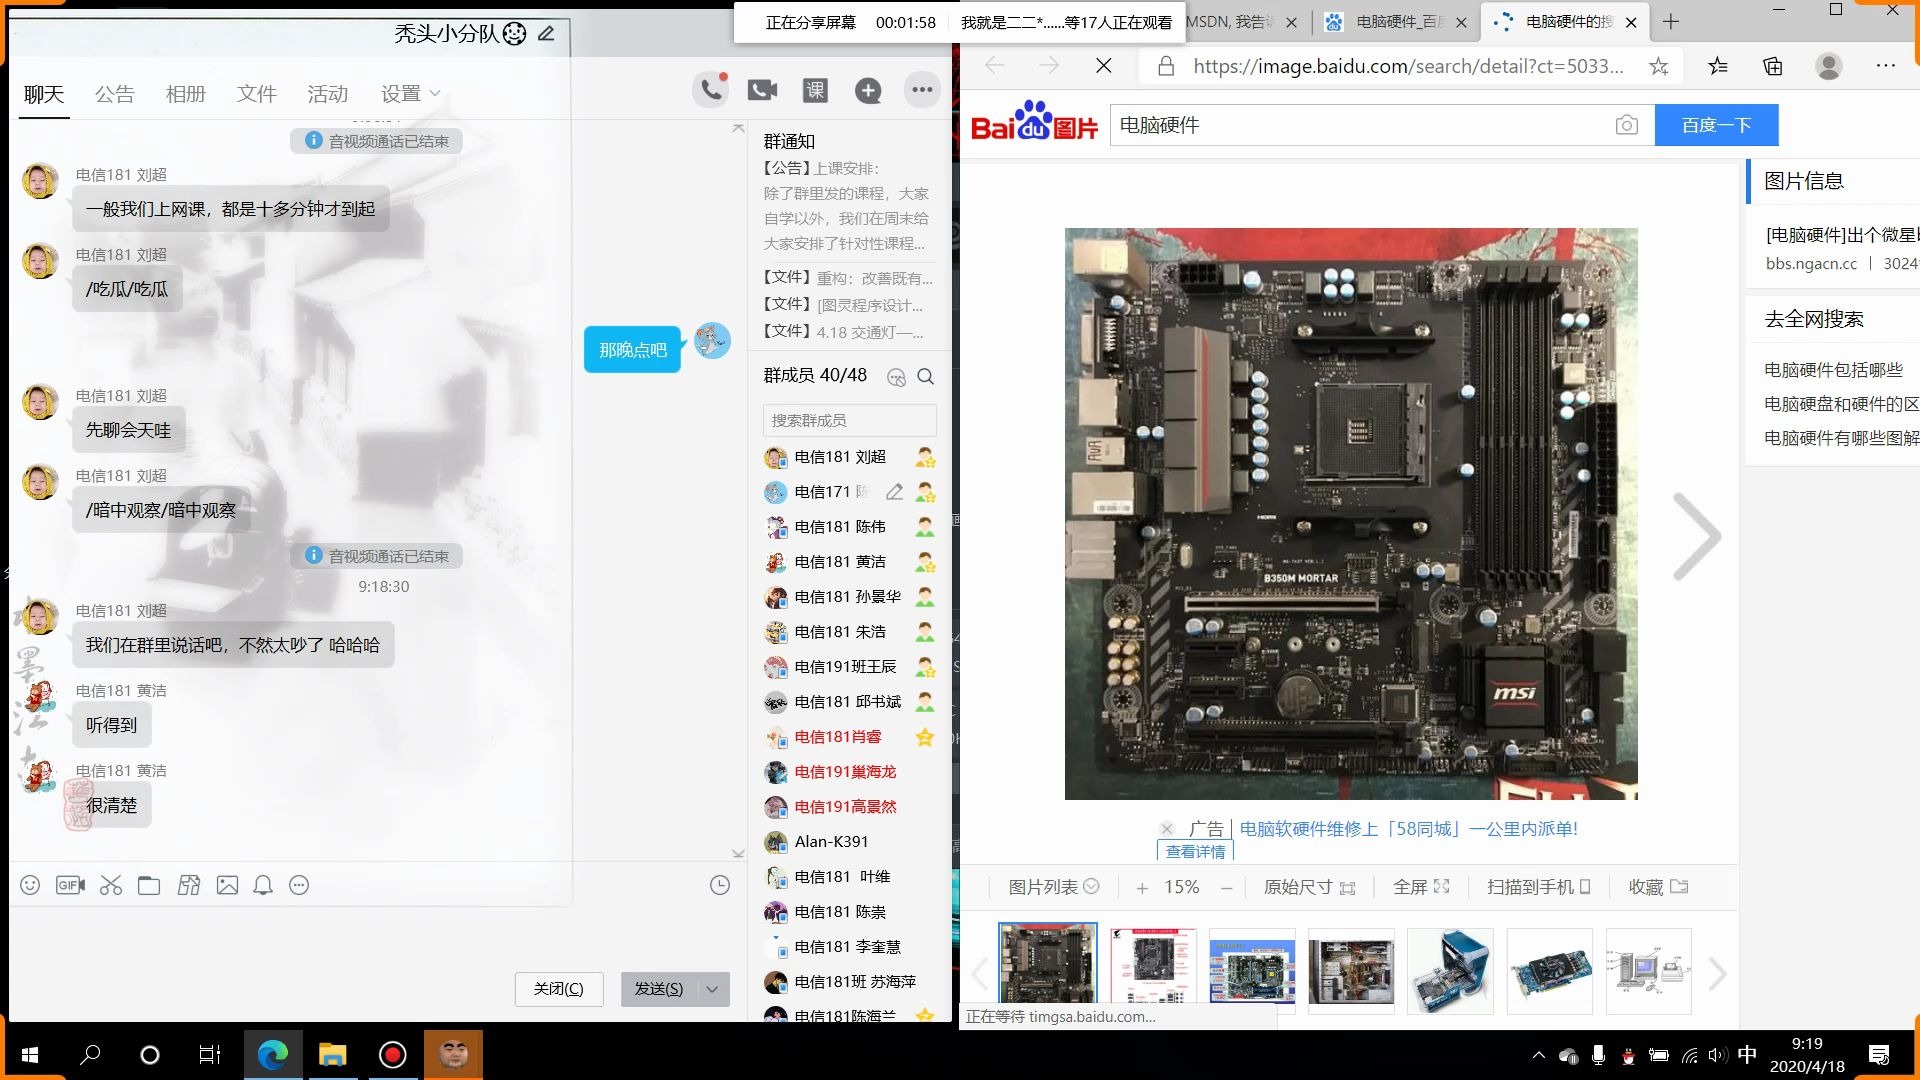
Task: Open the emoji picker in chat toolbar
Action: click(x=30, y=885)
